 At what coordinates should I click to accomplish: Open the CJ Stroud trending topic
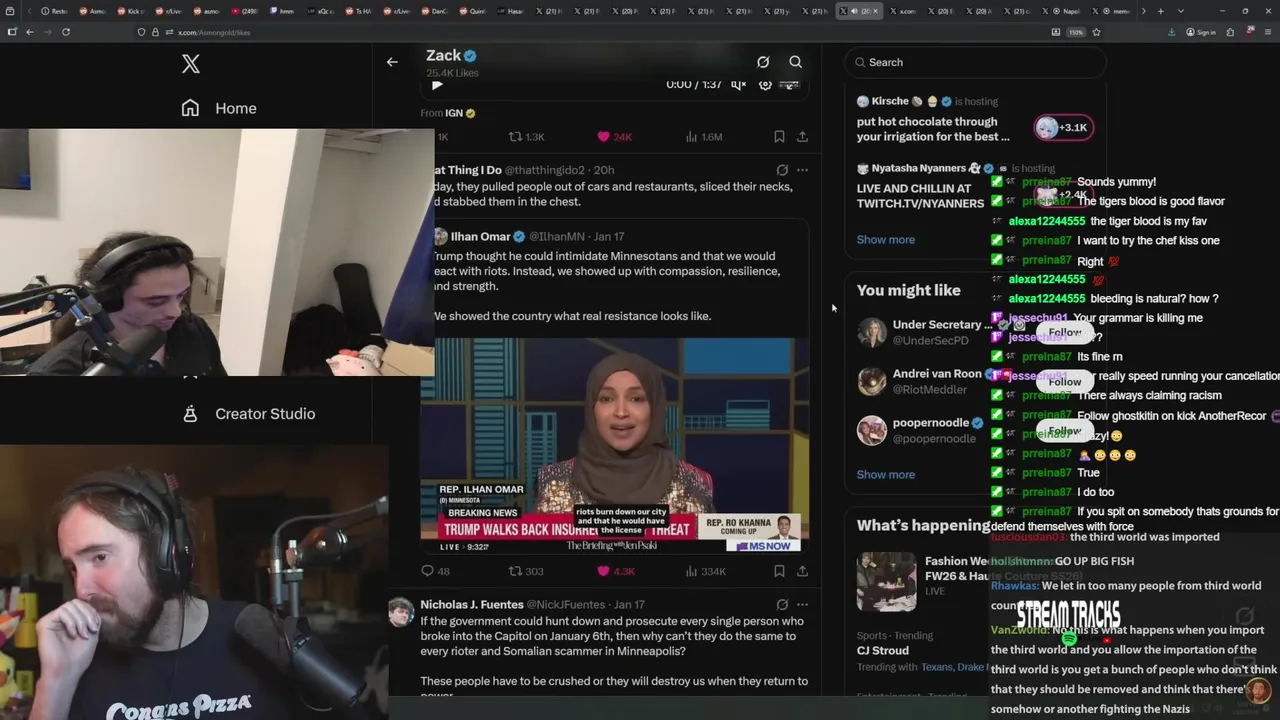(883, 651)
